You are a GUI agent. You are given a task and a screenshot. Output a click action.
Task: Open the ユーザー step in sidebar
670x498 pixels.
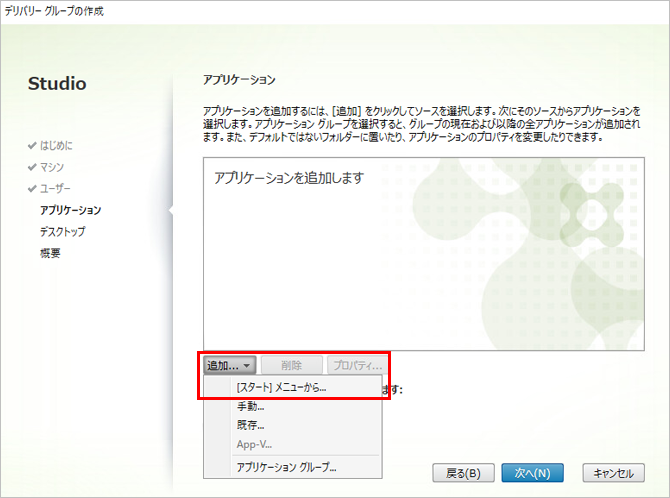[x=56, y=189]
